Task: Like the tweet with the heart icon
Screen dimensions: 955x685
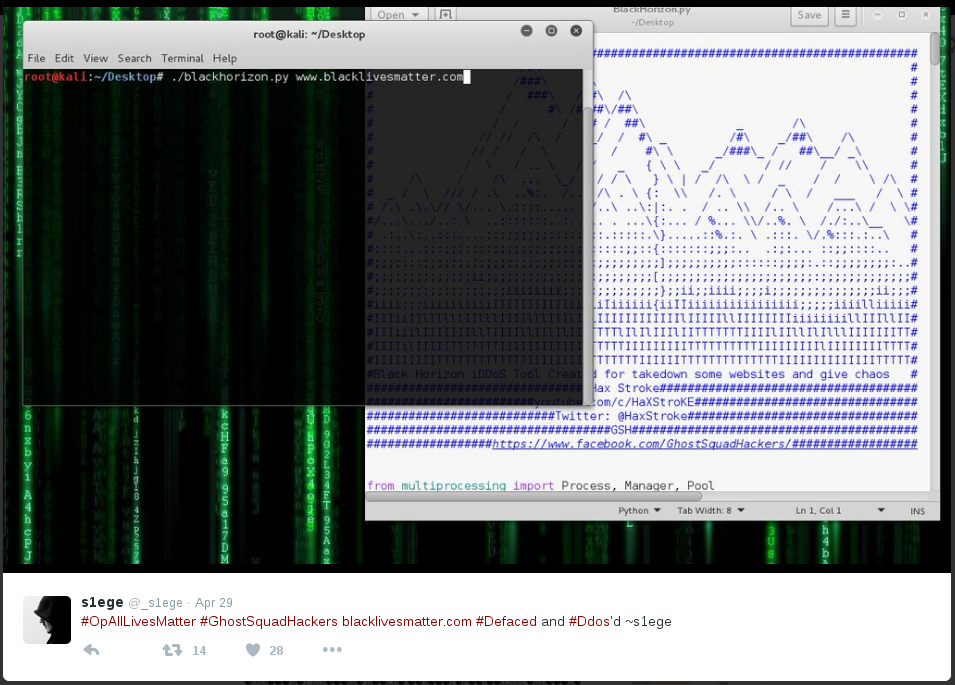Action: point(253,650)
